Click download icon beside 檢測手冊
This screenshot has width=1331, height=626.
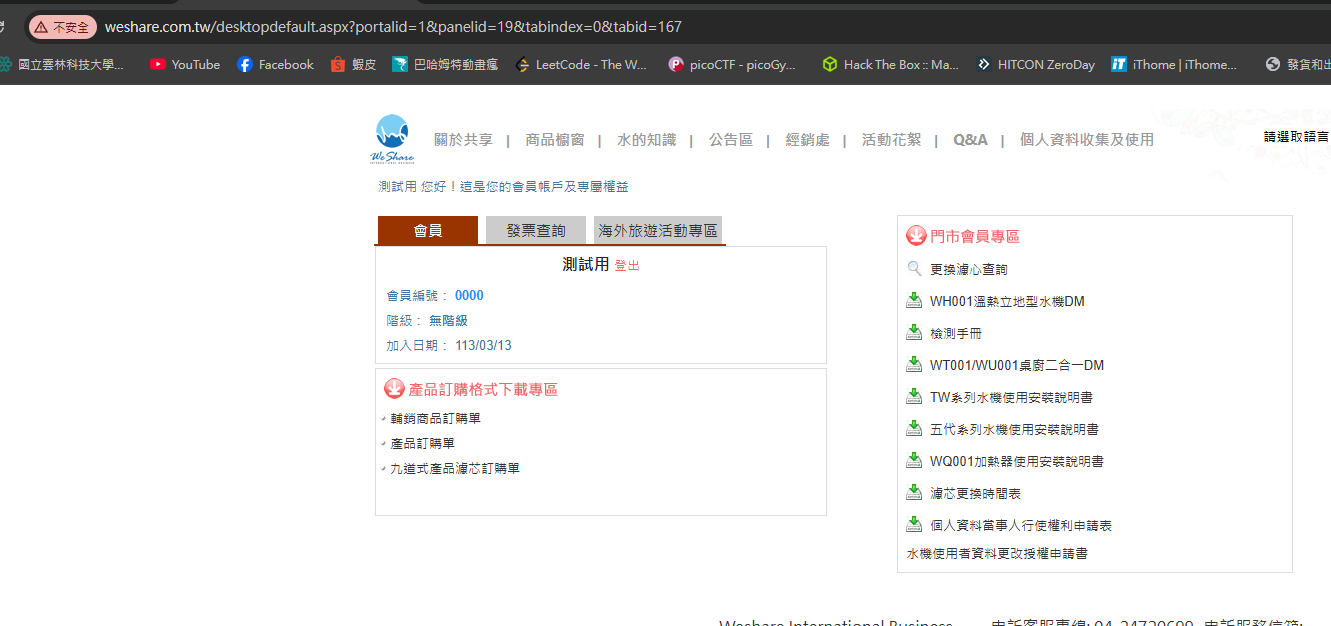914,332
